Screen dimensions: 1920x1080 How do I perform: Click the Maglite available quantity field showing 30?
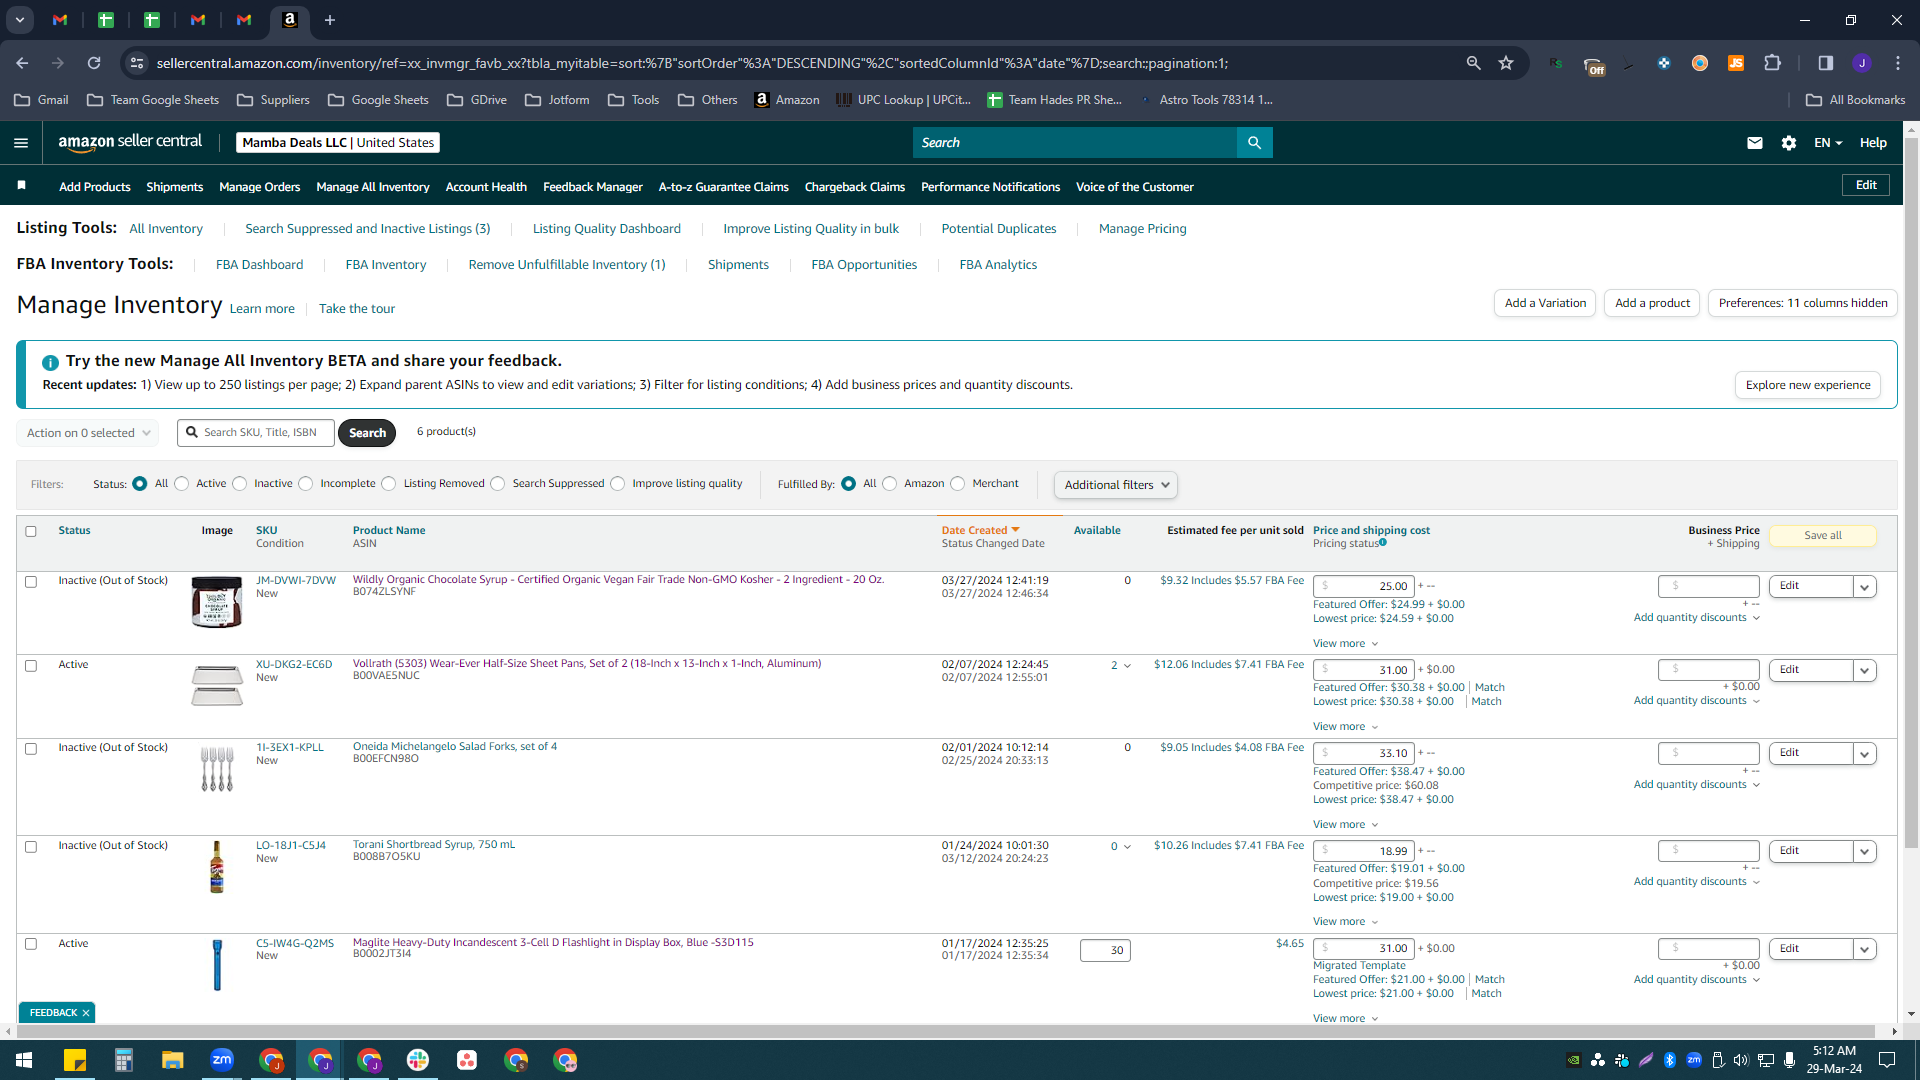tap(1105, 951)
